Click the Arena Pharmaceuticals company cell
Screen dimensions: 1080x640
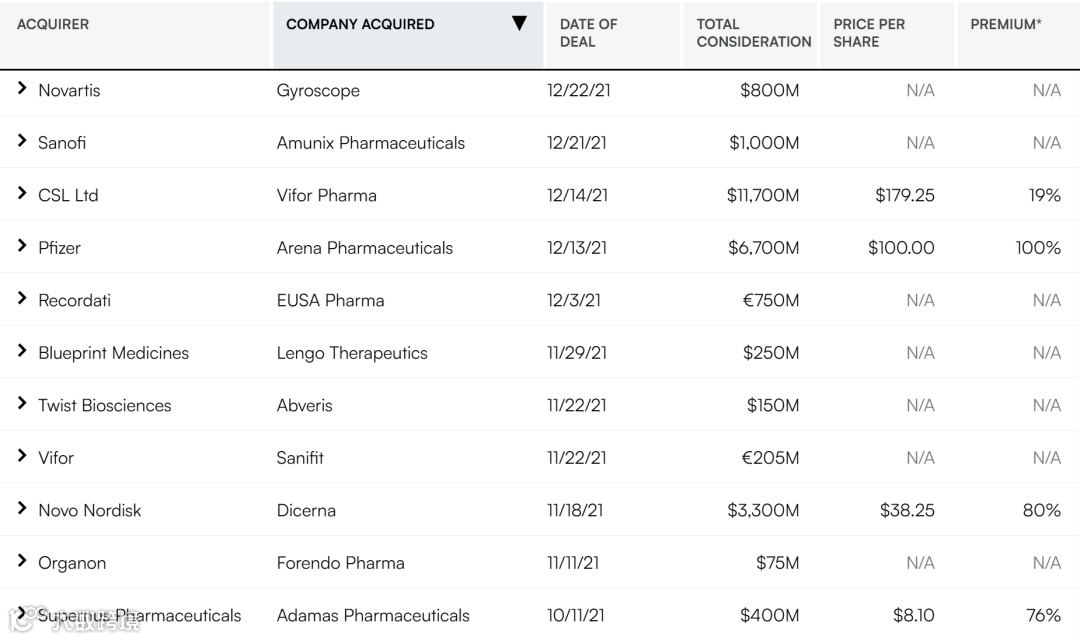click(x=364, y=248)
